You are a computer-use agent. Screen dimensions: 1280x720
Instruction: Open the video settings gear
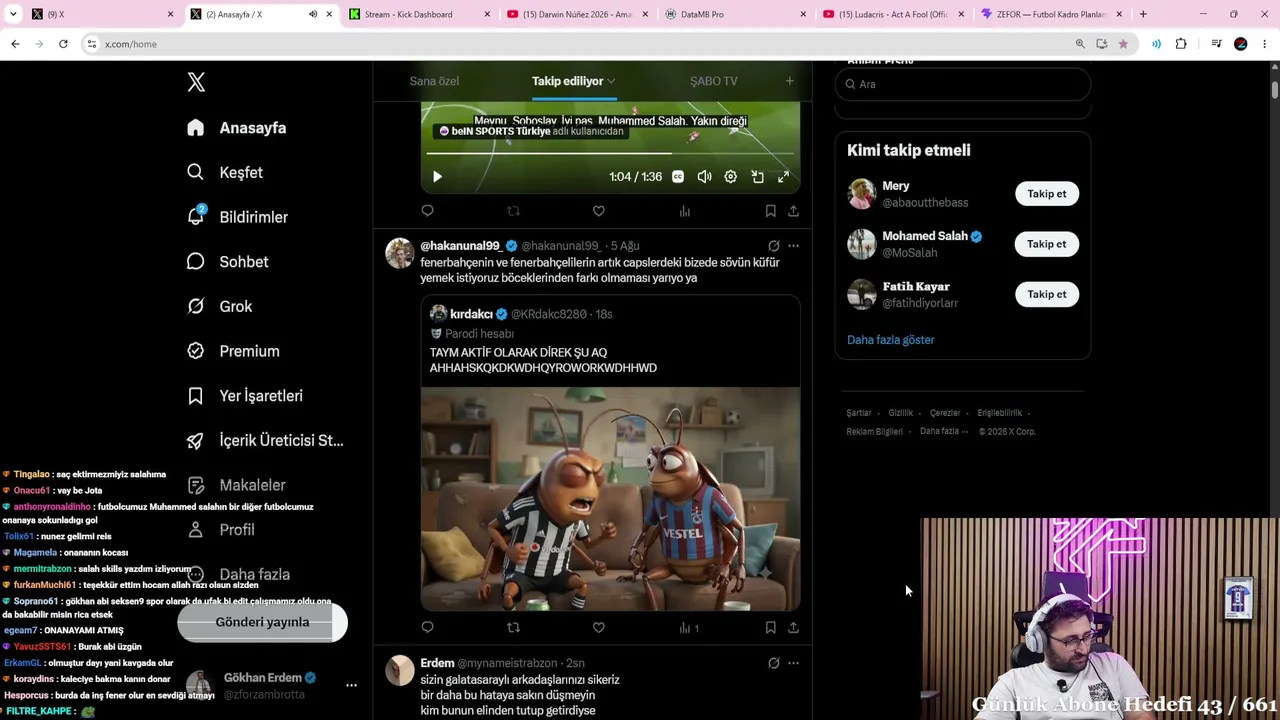point(731,177)
